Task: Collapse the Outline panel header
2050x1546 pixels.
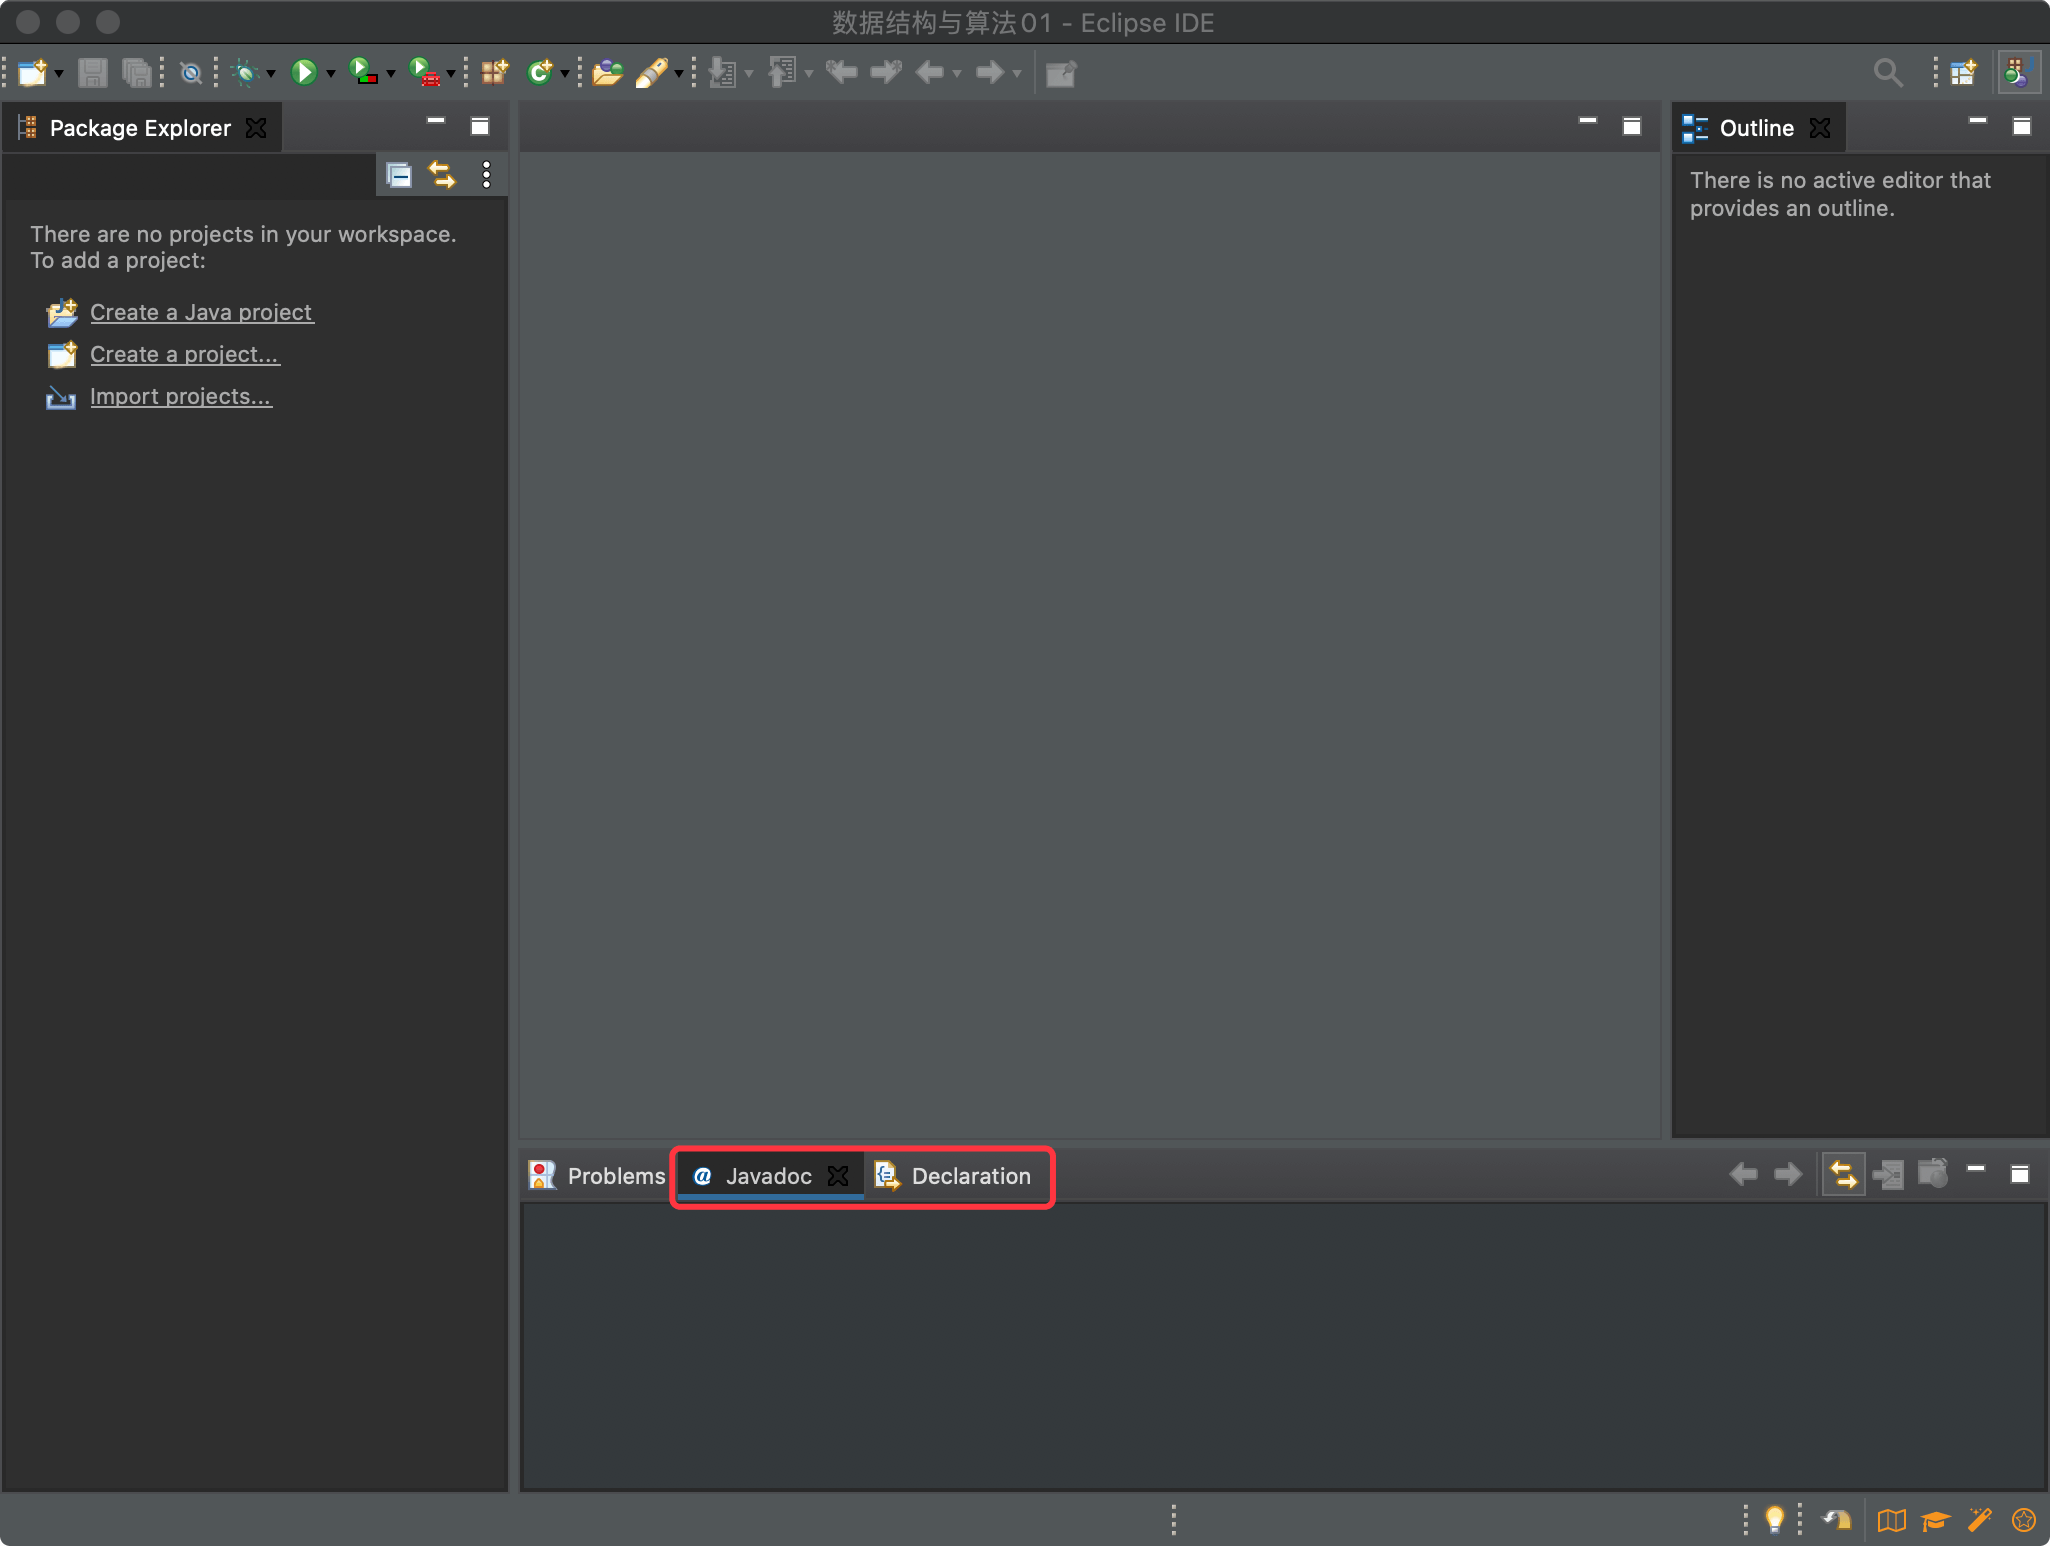Action: 1979,127
